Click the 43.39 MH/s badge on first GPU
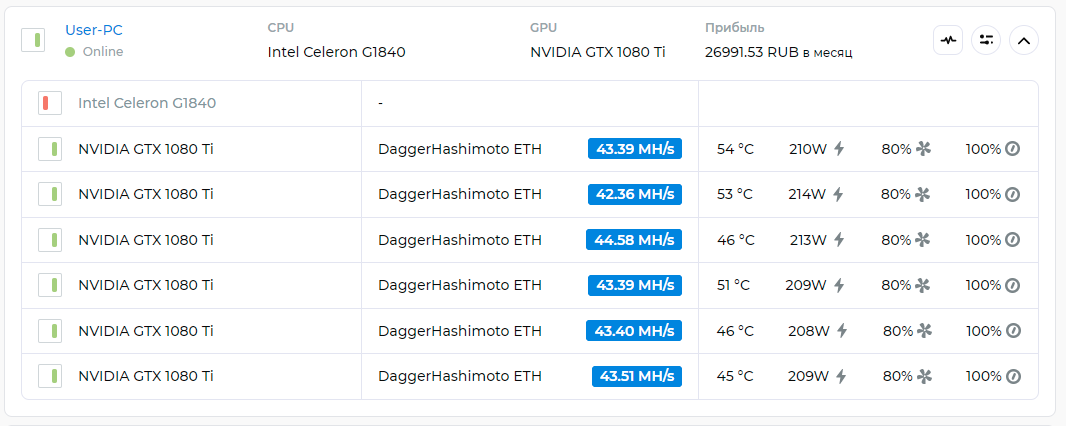The image size is (1066, 426). coord(635,149)
